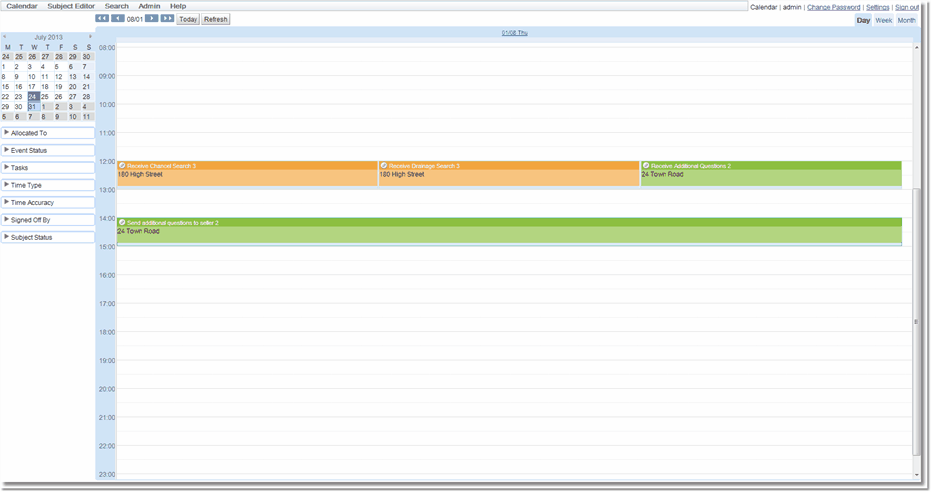The height and width of the screenshot is (492, 931).
Task: Click check icon on Send additional questions event
Action: point(122,222)
